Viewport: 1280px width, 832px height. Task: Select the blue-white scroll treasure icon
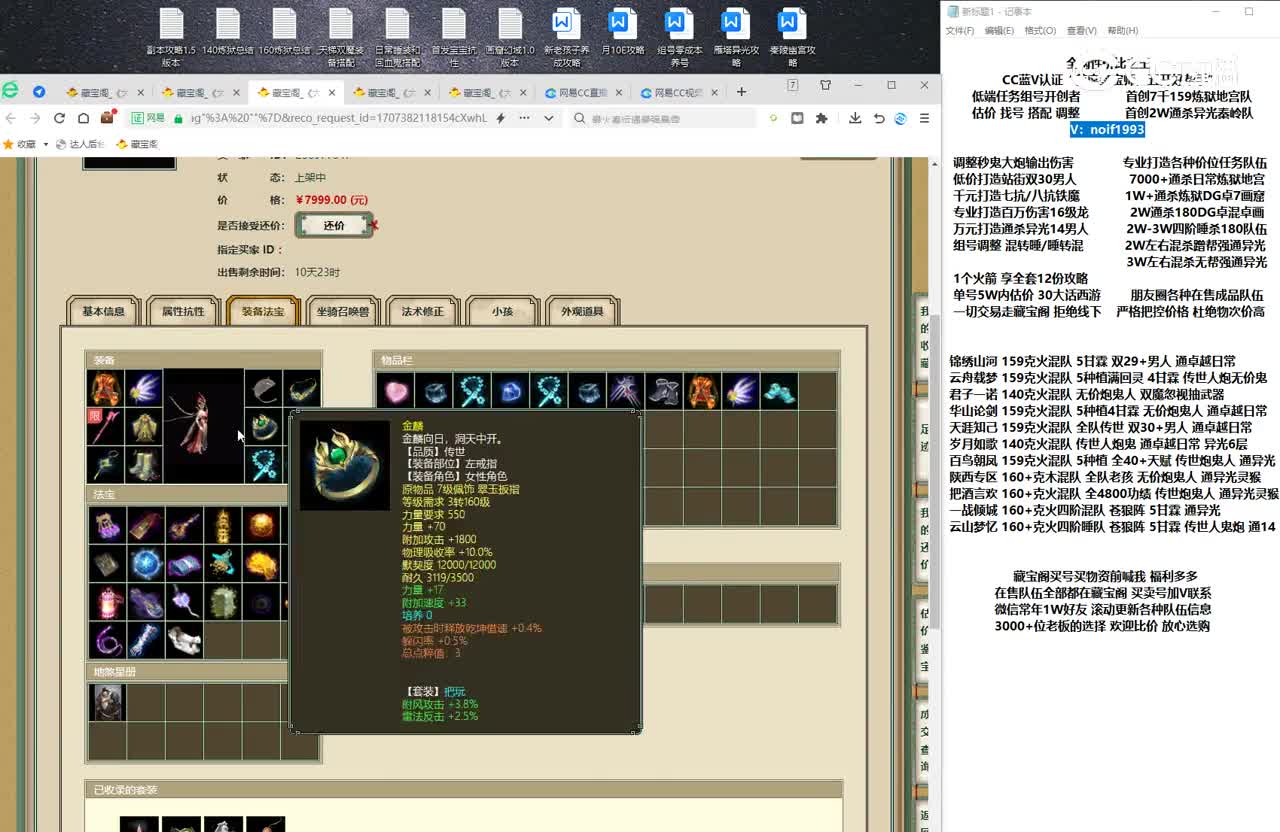146,640
